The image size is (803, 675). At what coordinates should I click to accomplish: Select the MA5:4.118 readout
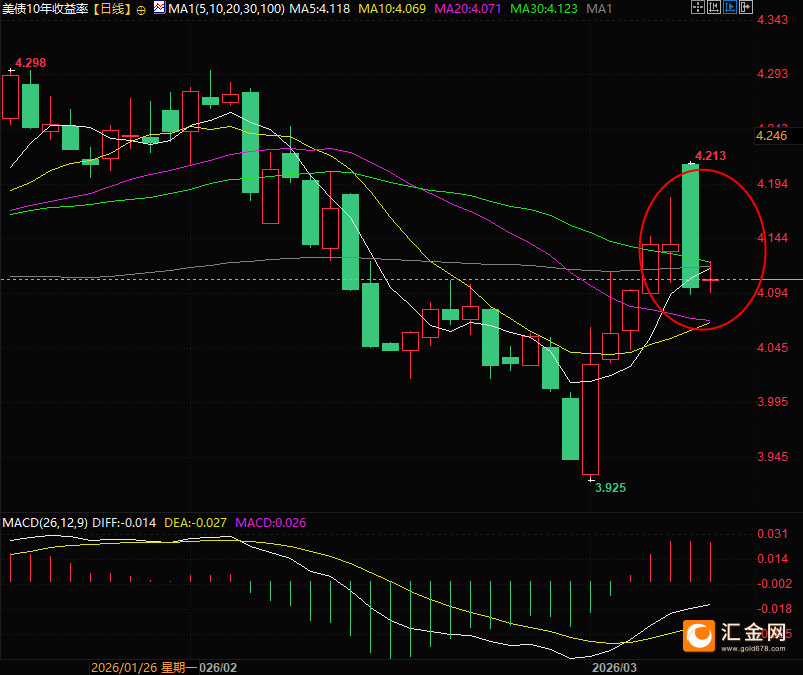(x=320, y=9)
